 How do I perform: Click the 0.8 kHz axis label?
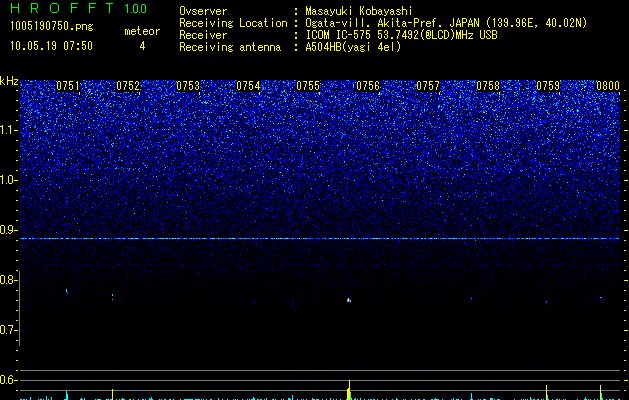click(x=9, y=280)
